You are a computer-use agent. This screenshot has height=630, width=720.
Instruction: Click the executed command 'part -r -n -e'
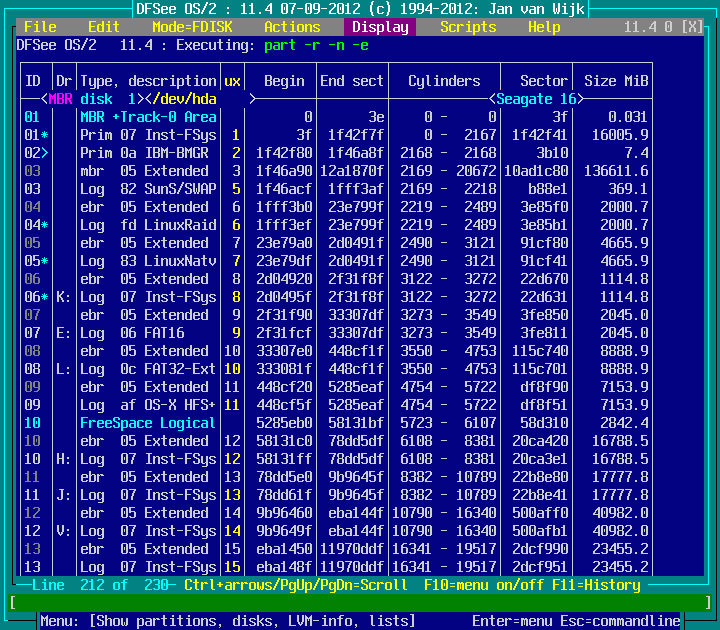[x=316, y=45]
